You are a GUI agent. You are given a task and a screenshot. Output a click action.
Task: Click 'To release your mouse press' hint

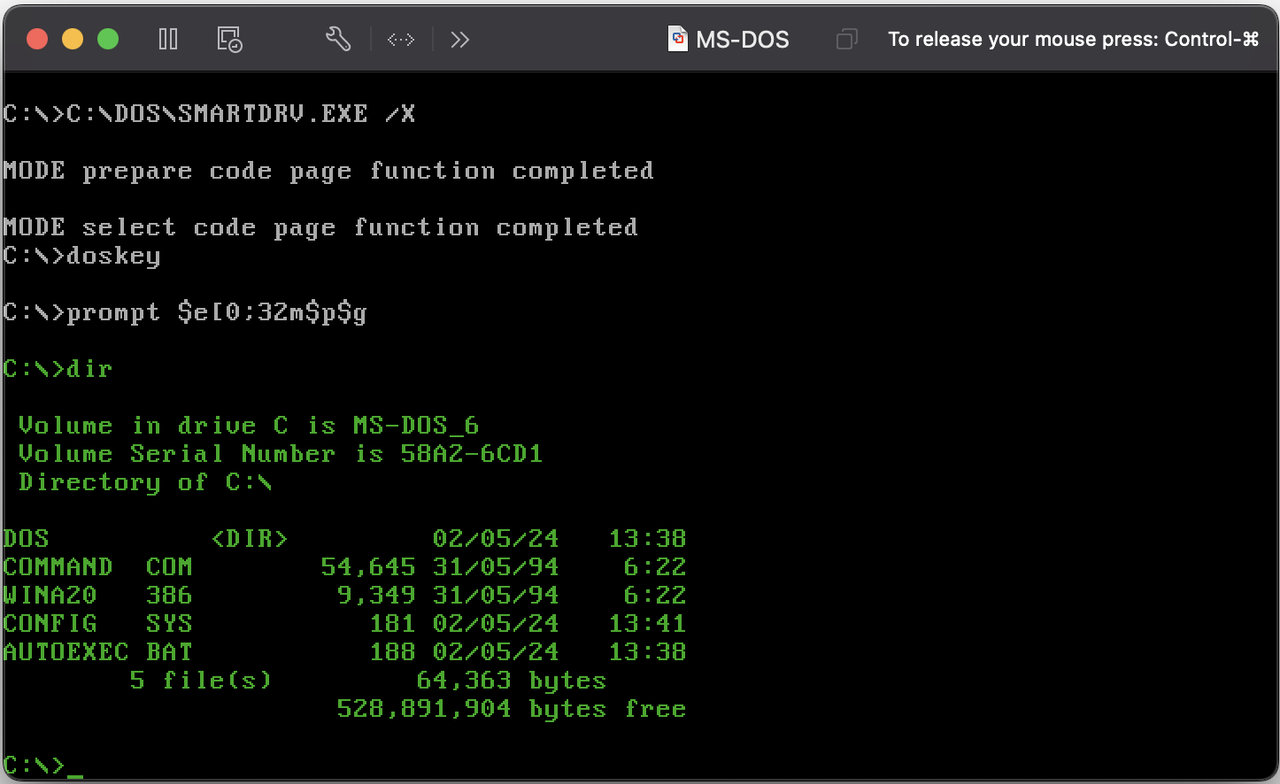[1073, 40]
